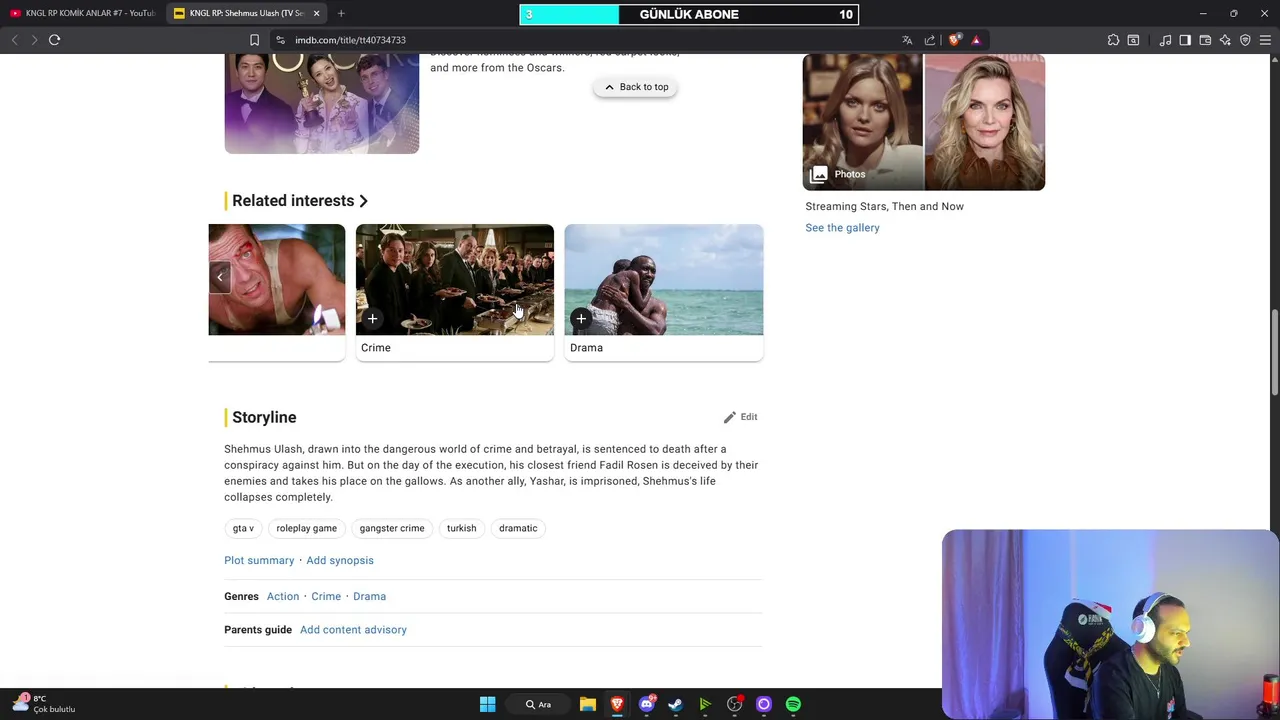Image resolution: width=1280 pixels, height=720 pixels.
Task: Select the gta v keyword chip
Action: 243,528
